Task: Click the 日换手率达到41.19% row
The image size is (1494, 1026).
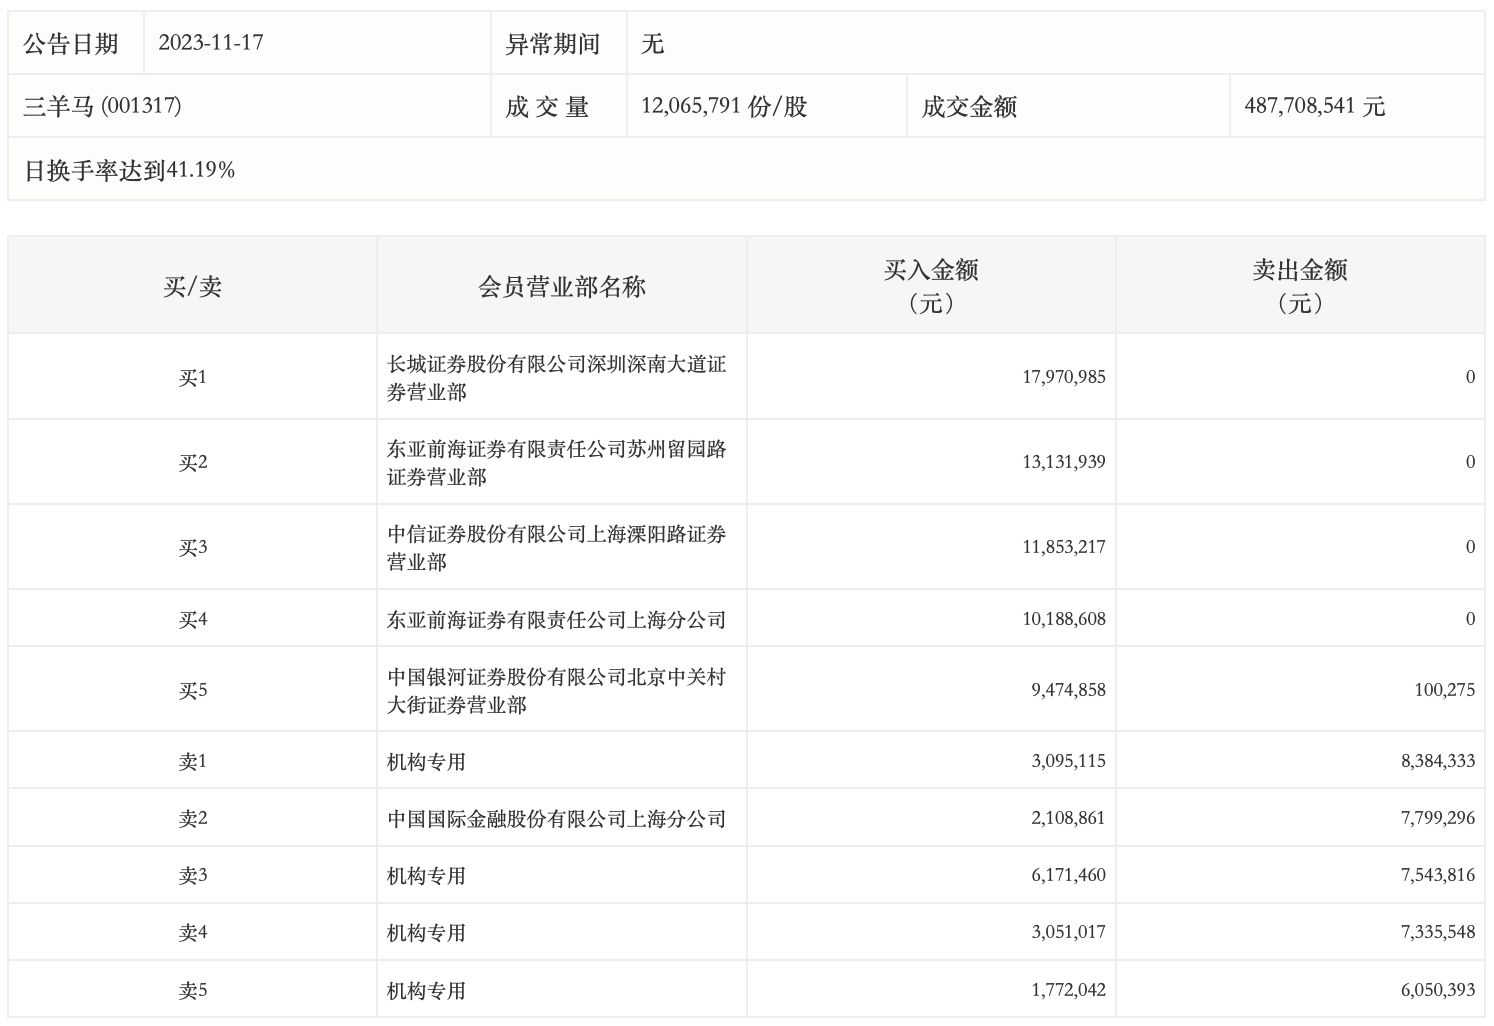Action: pos(129,170)
